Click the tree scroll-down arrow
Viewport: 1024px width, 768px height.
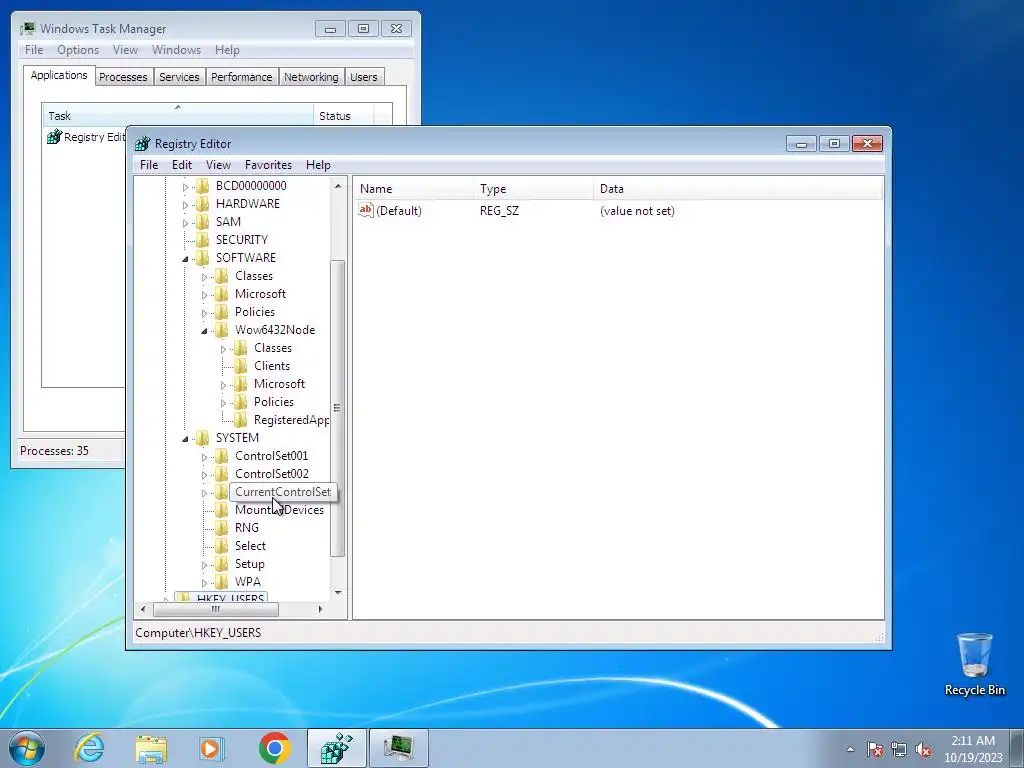point(338,592)
